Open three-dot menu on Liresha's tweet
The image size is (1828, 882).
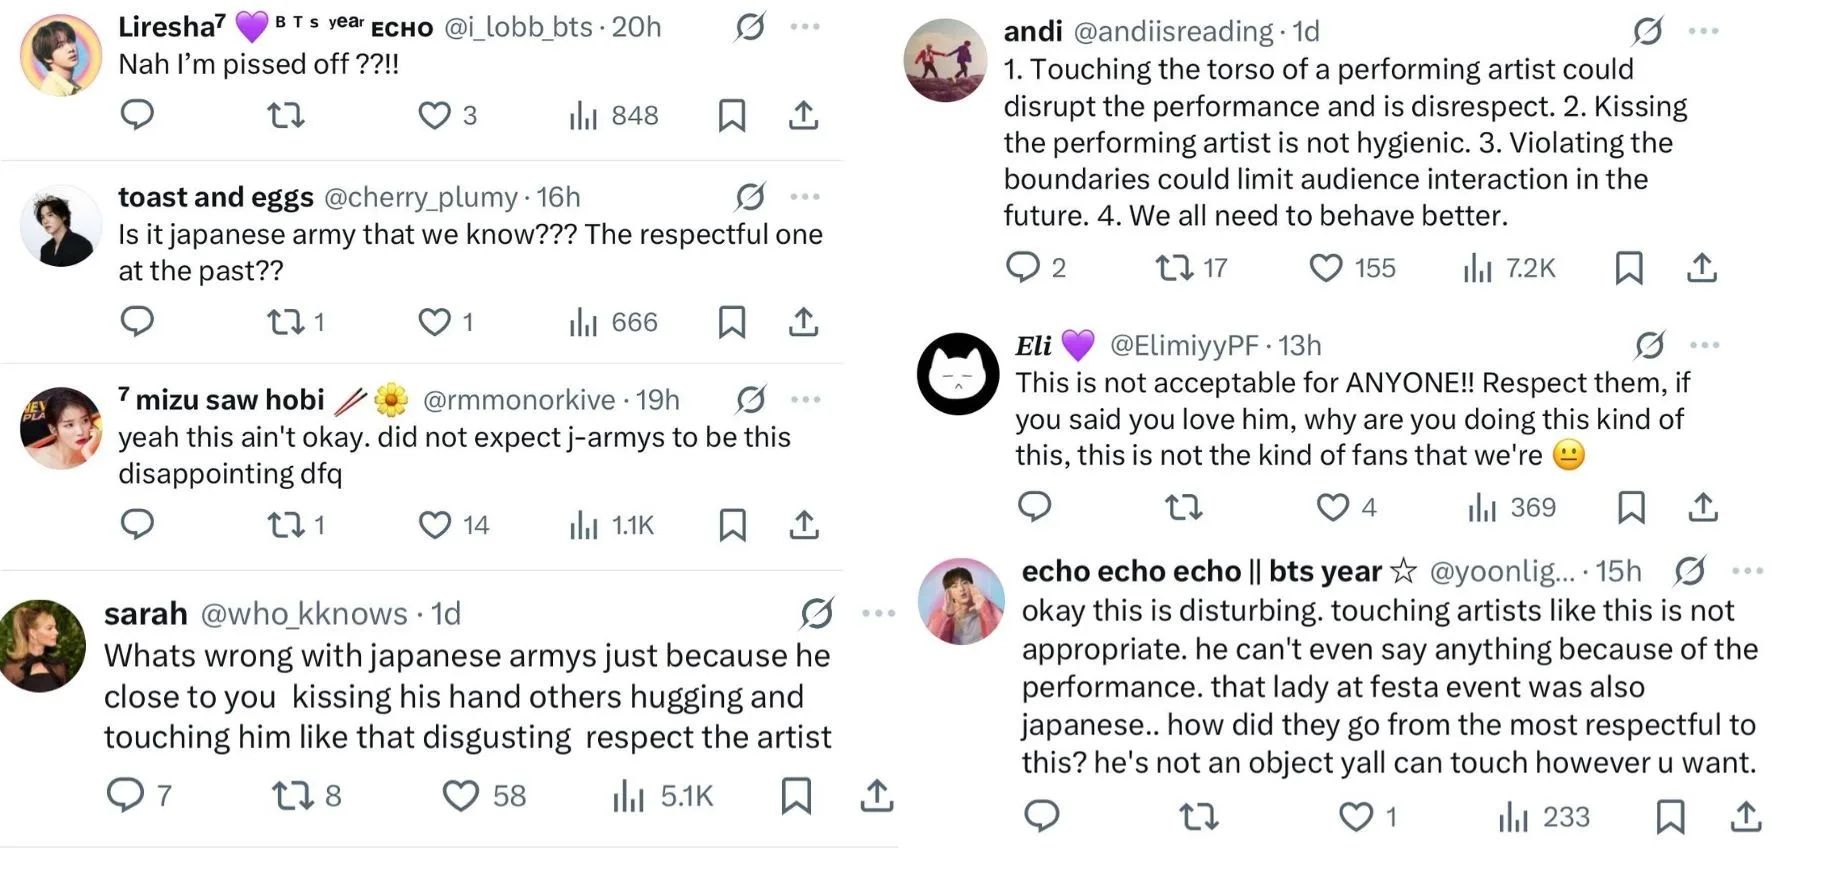805,27
